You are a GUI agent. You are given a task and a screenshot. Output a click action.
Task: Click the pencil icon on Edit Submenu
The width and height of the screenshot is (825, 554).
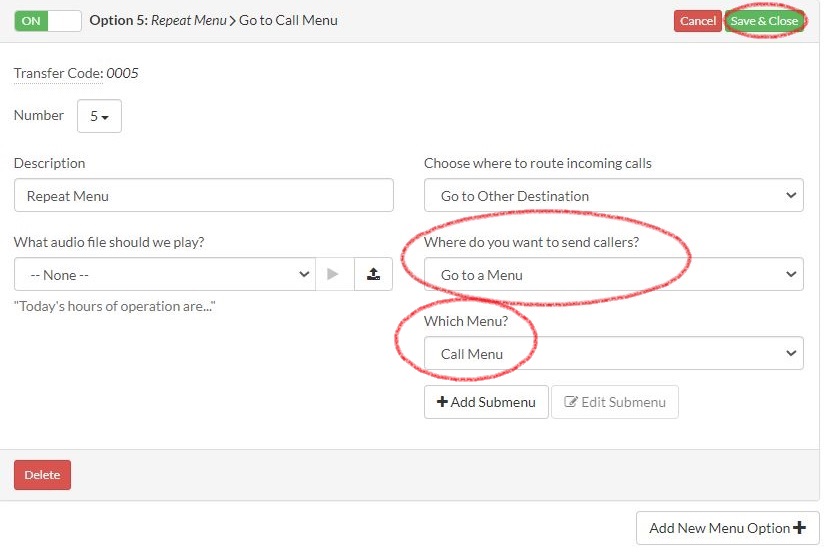571,403
